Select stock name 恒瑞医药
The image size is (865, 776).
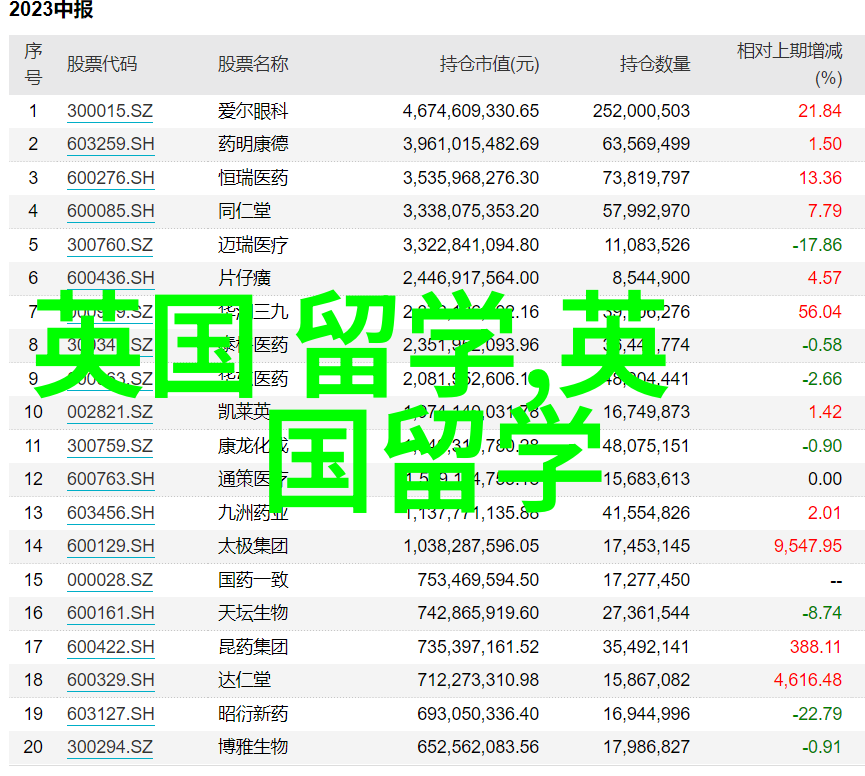pos(253,178)
